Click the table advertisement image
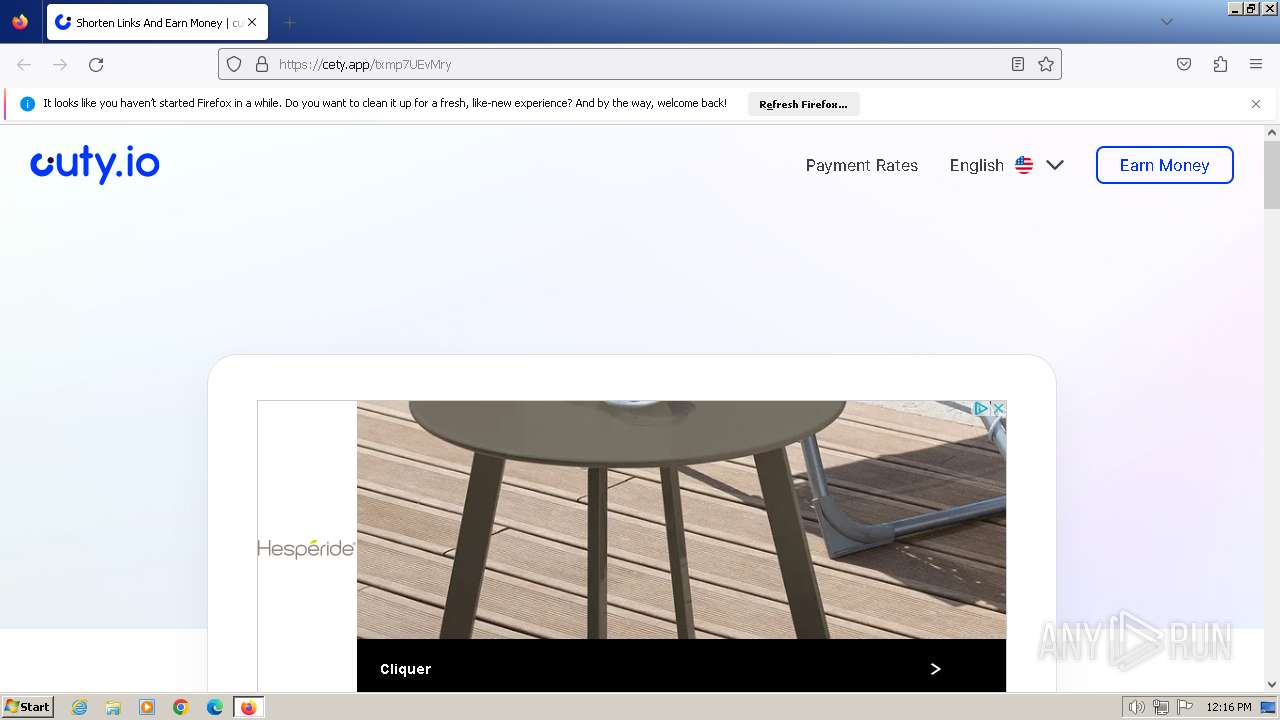The height and width of the screenshot is (720, 1280). pyautogui.click(x=681, y=520)
